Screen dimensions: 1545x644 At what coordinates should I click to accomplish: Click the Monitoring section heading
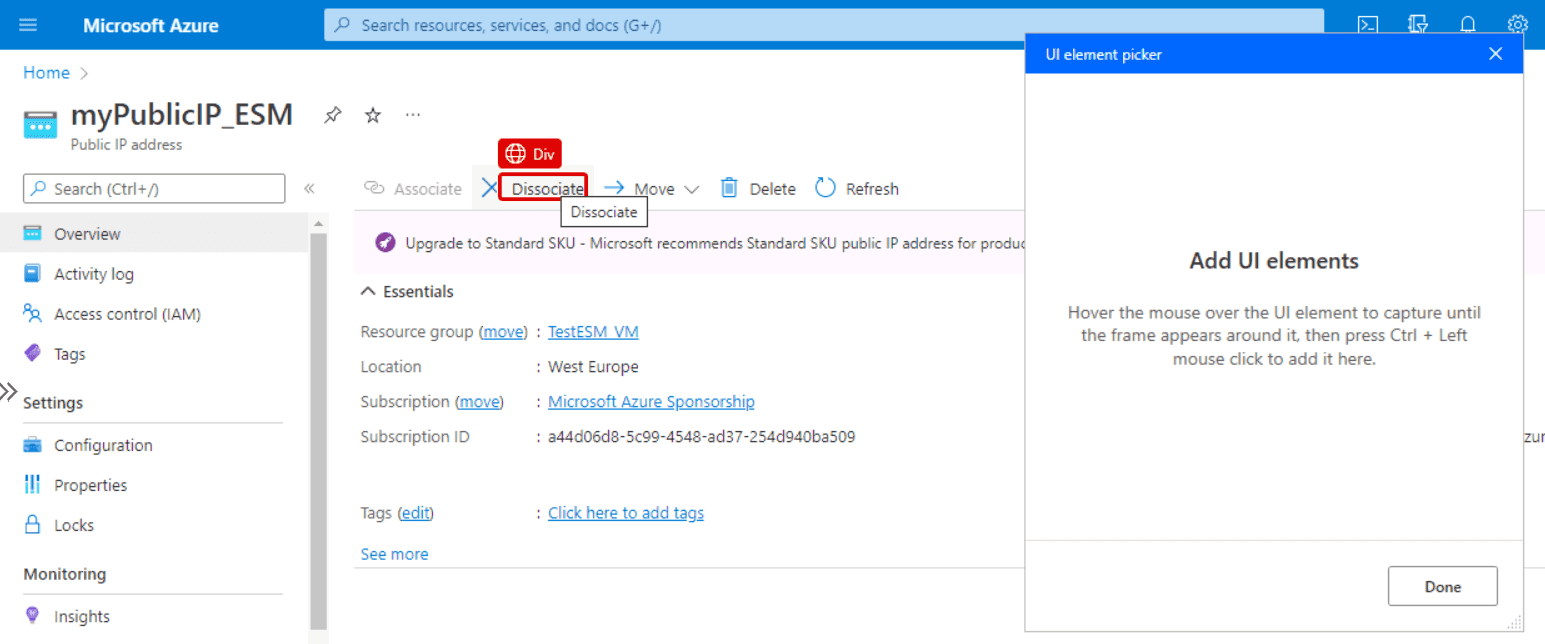click(64, 574)
